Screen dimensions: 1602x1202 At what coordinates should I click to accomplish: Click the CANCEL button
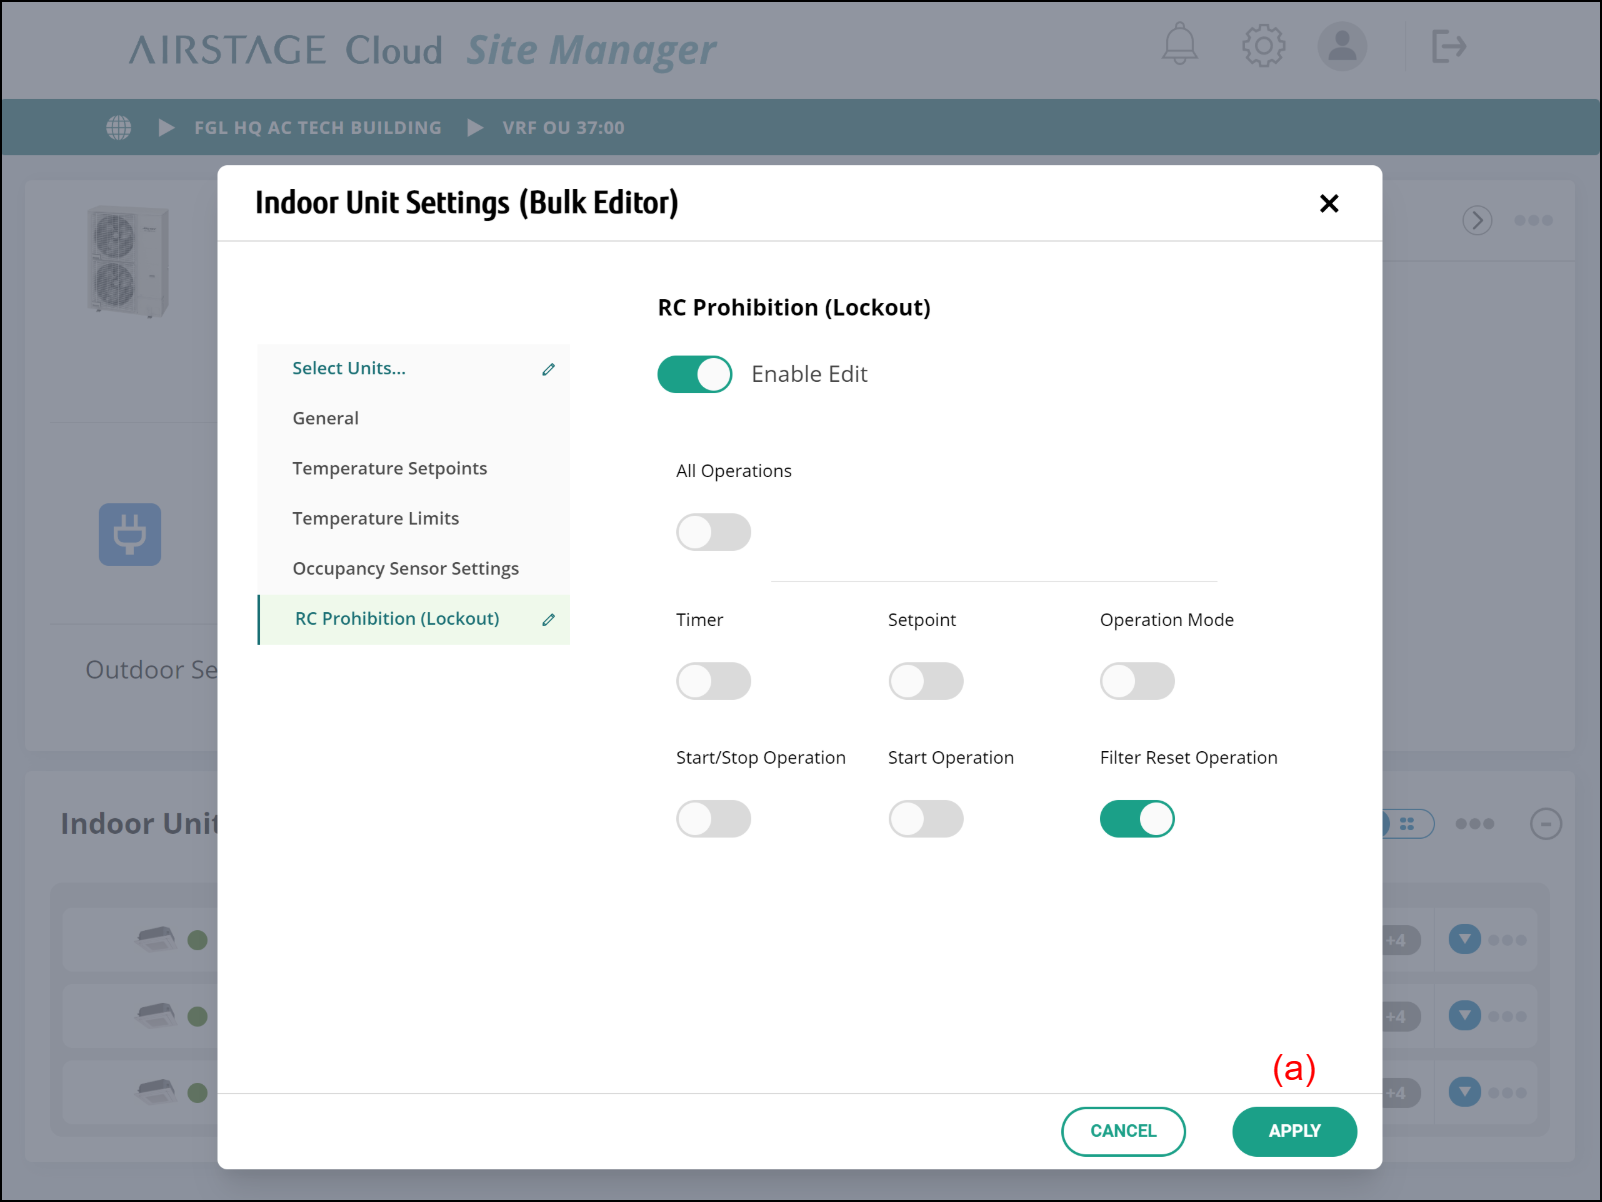(x=1123, y=1131)
